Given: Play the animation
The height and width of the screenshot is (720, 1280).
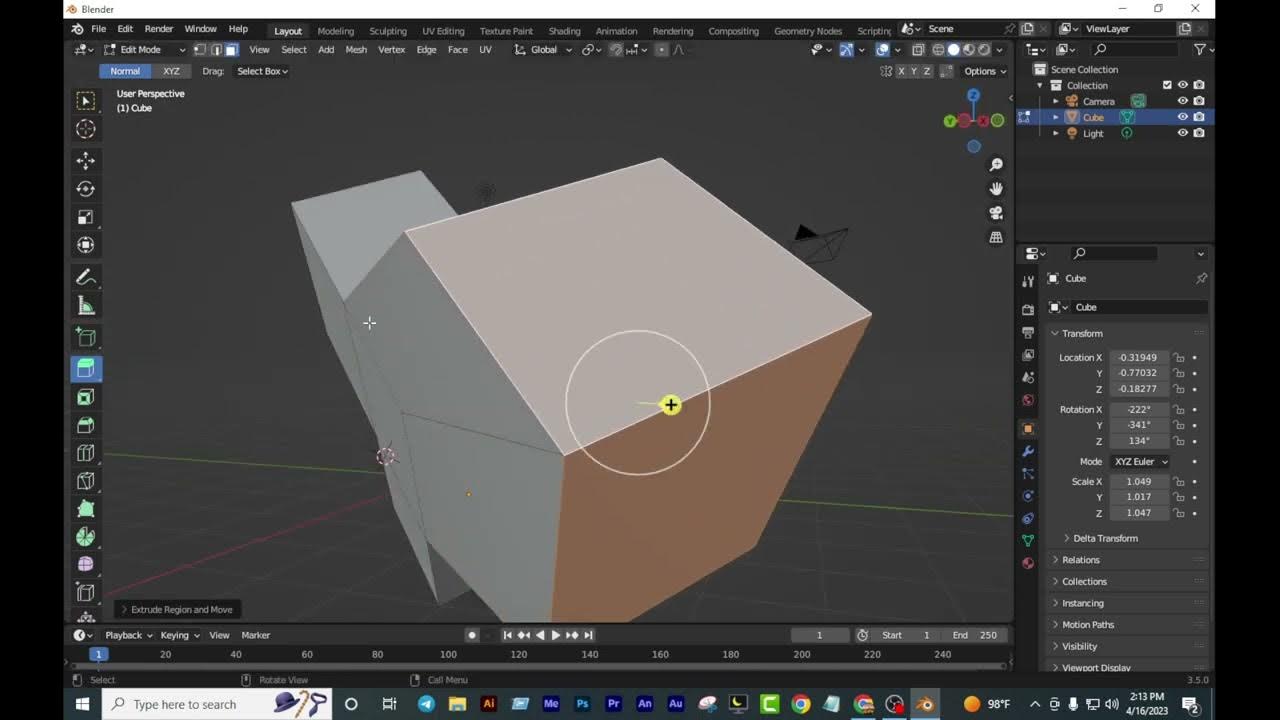Looking at the screenshot, I should tap(556, 635).
